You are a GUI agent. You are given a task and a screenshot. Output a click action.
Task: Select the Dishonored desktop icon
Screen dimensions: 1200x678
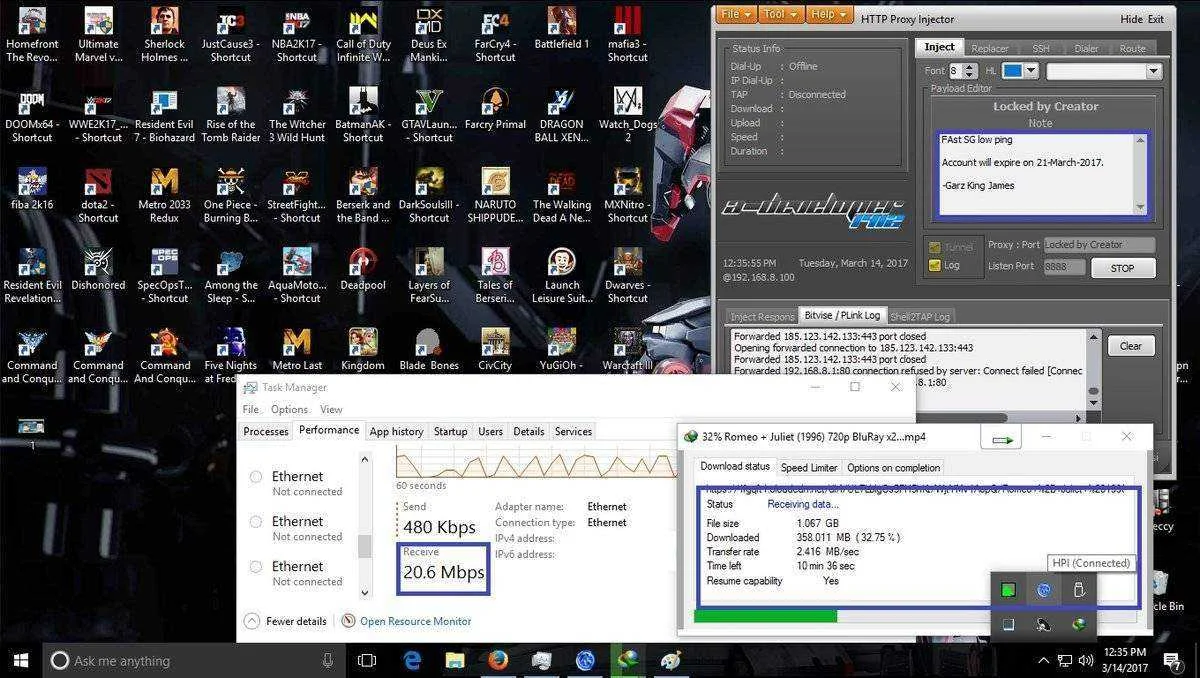point(98,271)
